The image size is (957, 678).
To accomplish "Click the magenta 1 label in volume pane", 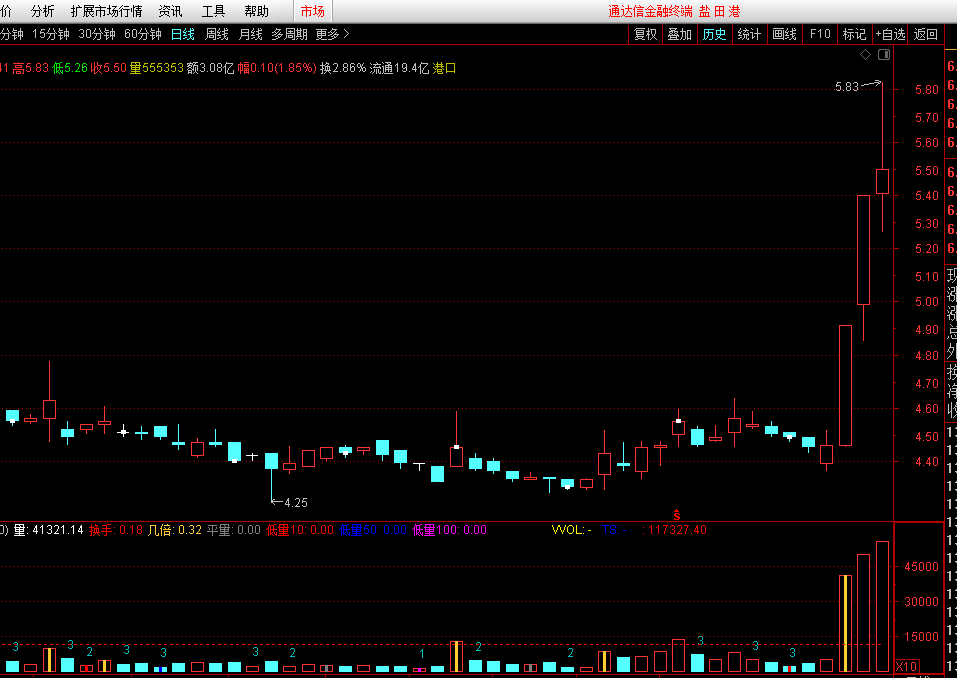I will pos(421,654).
